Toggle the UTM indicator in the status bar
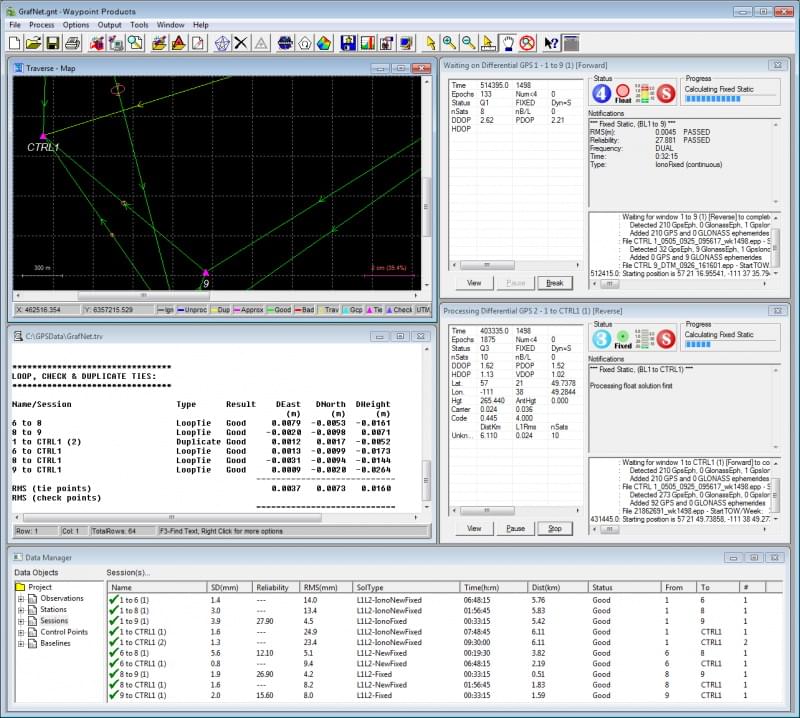Viewport: 800px width, 718px height. click(421, 309)
